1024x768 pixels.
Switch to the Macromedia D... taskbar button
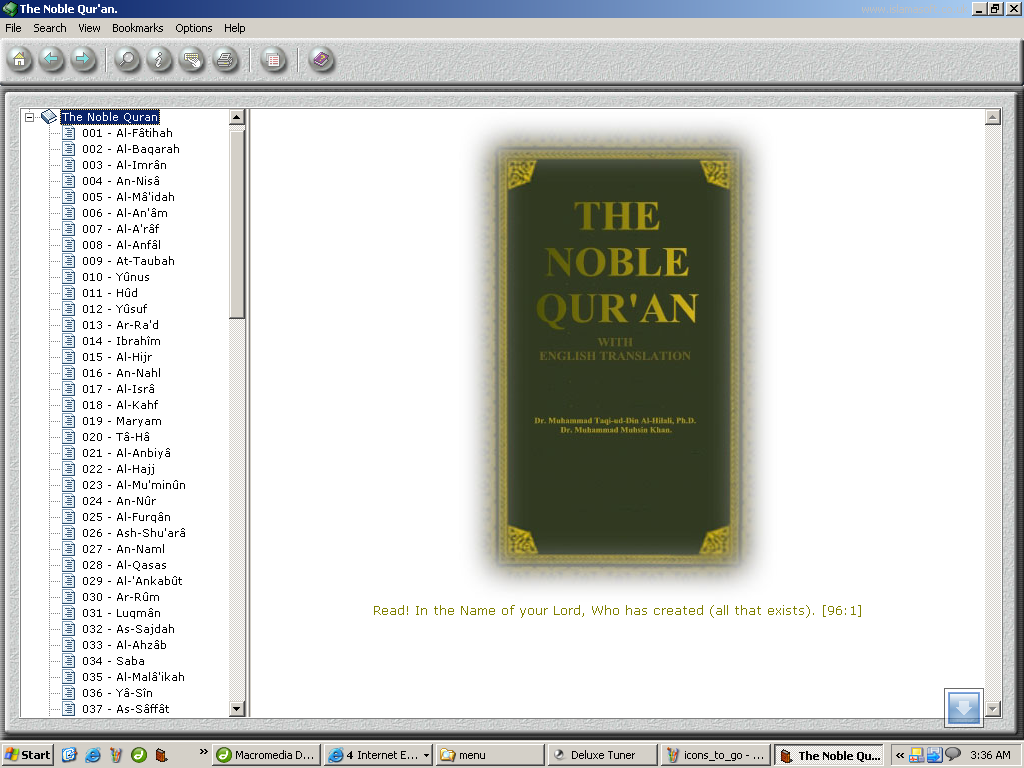pyautogui.click(x=267, y=755)
